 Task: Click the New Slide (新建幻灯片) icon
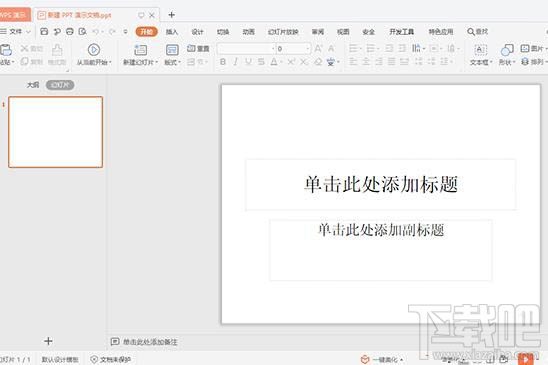140,50
